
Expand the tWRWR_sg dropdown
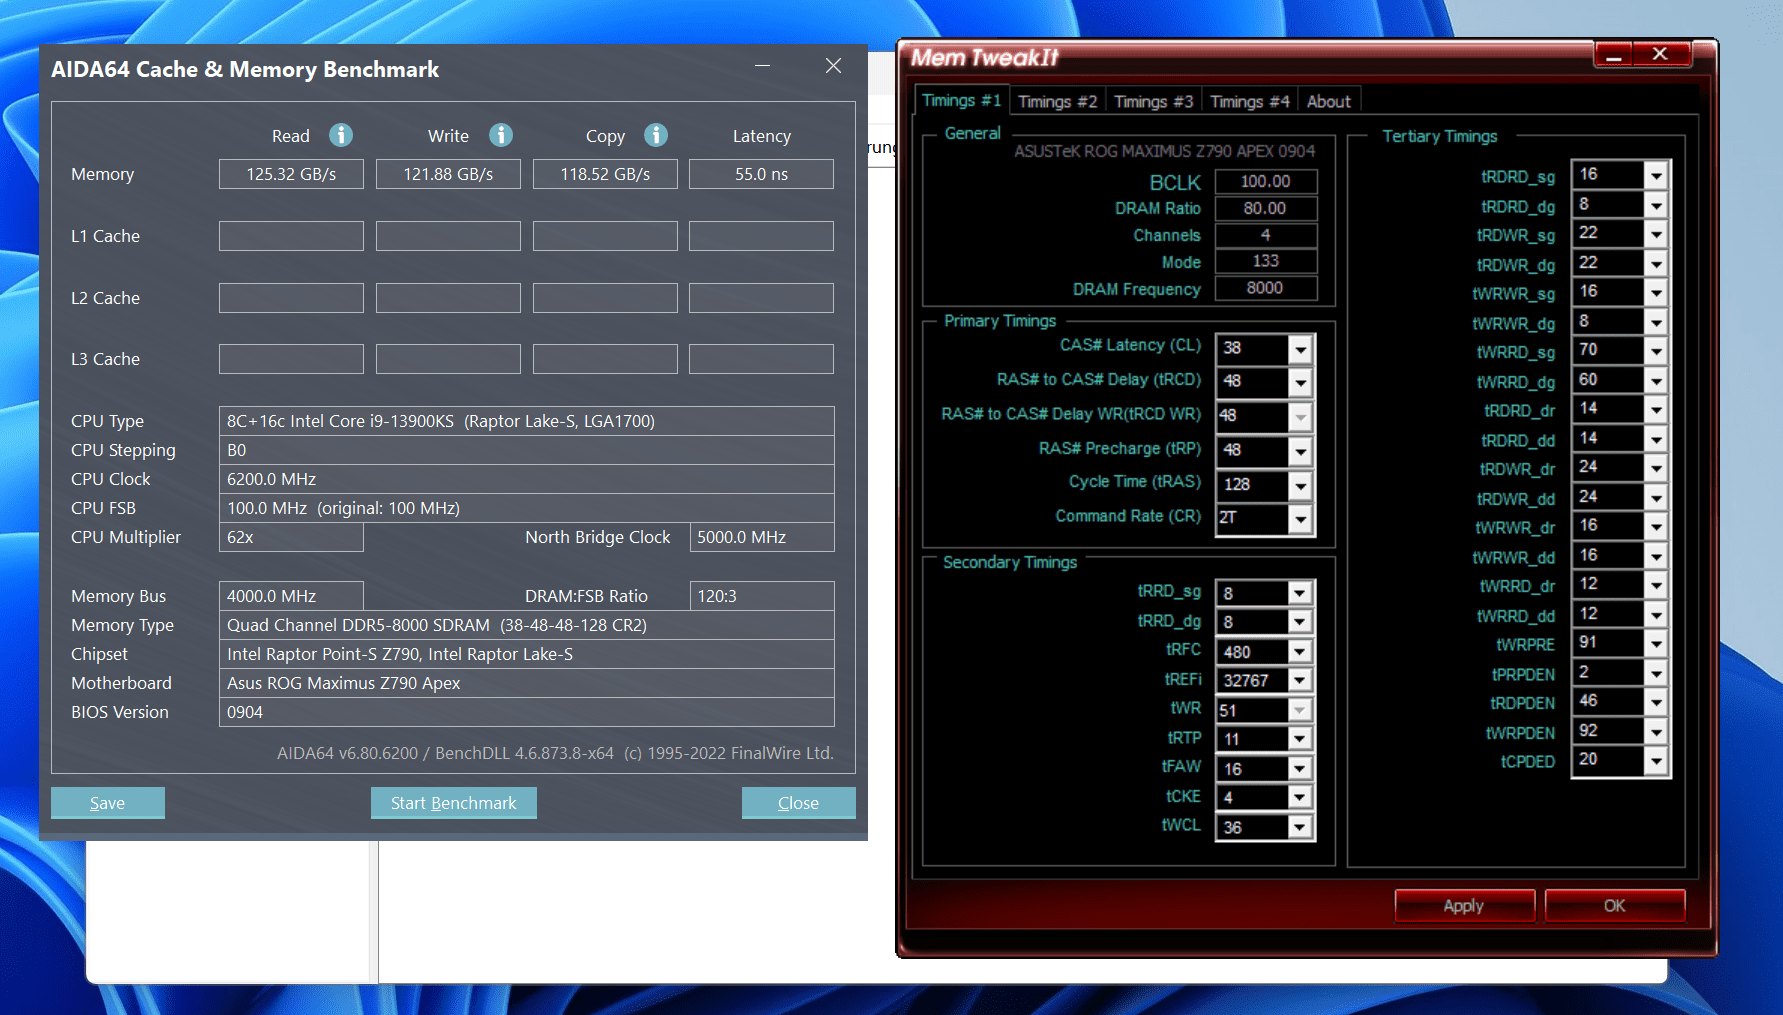[1656, 294]
